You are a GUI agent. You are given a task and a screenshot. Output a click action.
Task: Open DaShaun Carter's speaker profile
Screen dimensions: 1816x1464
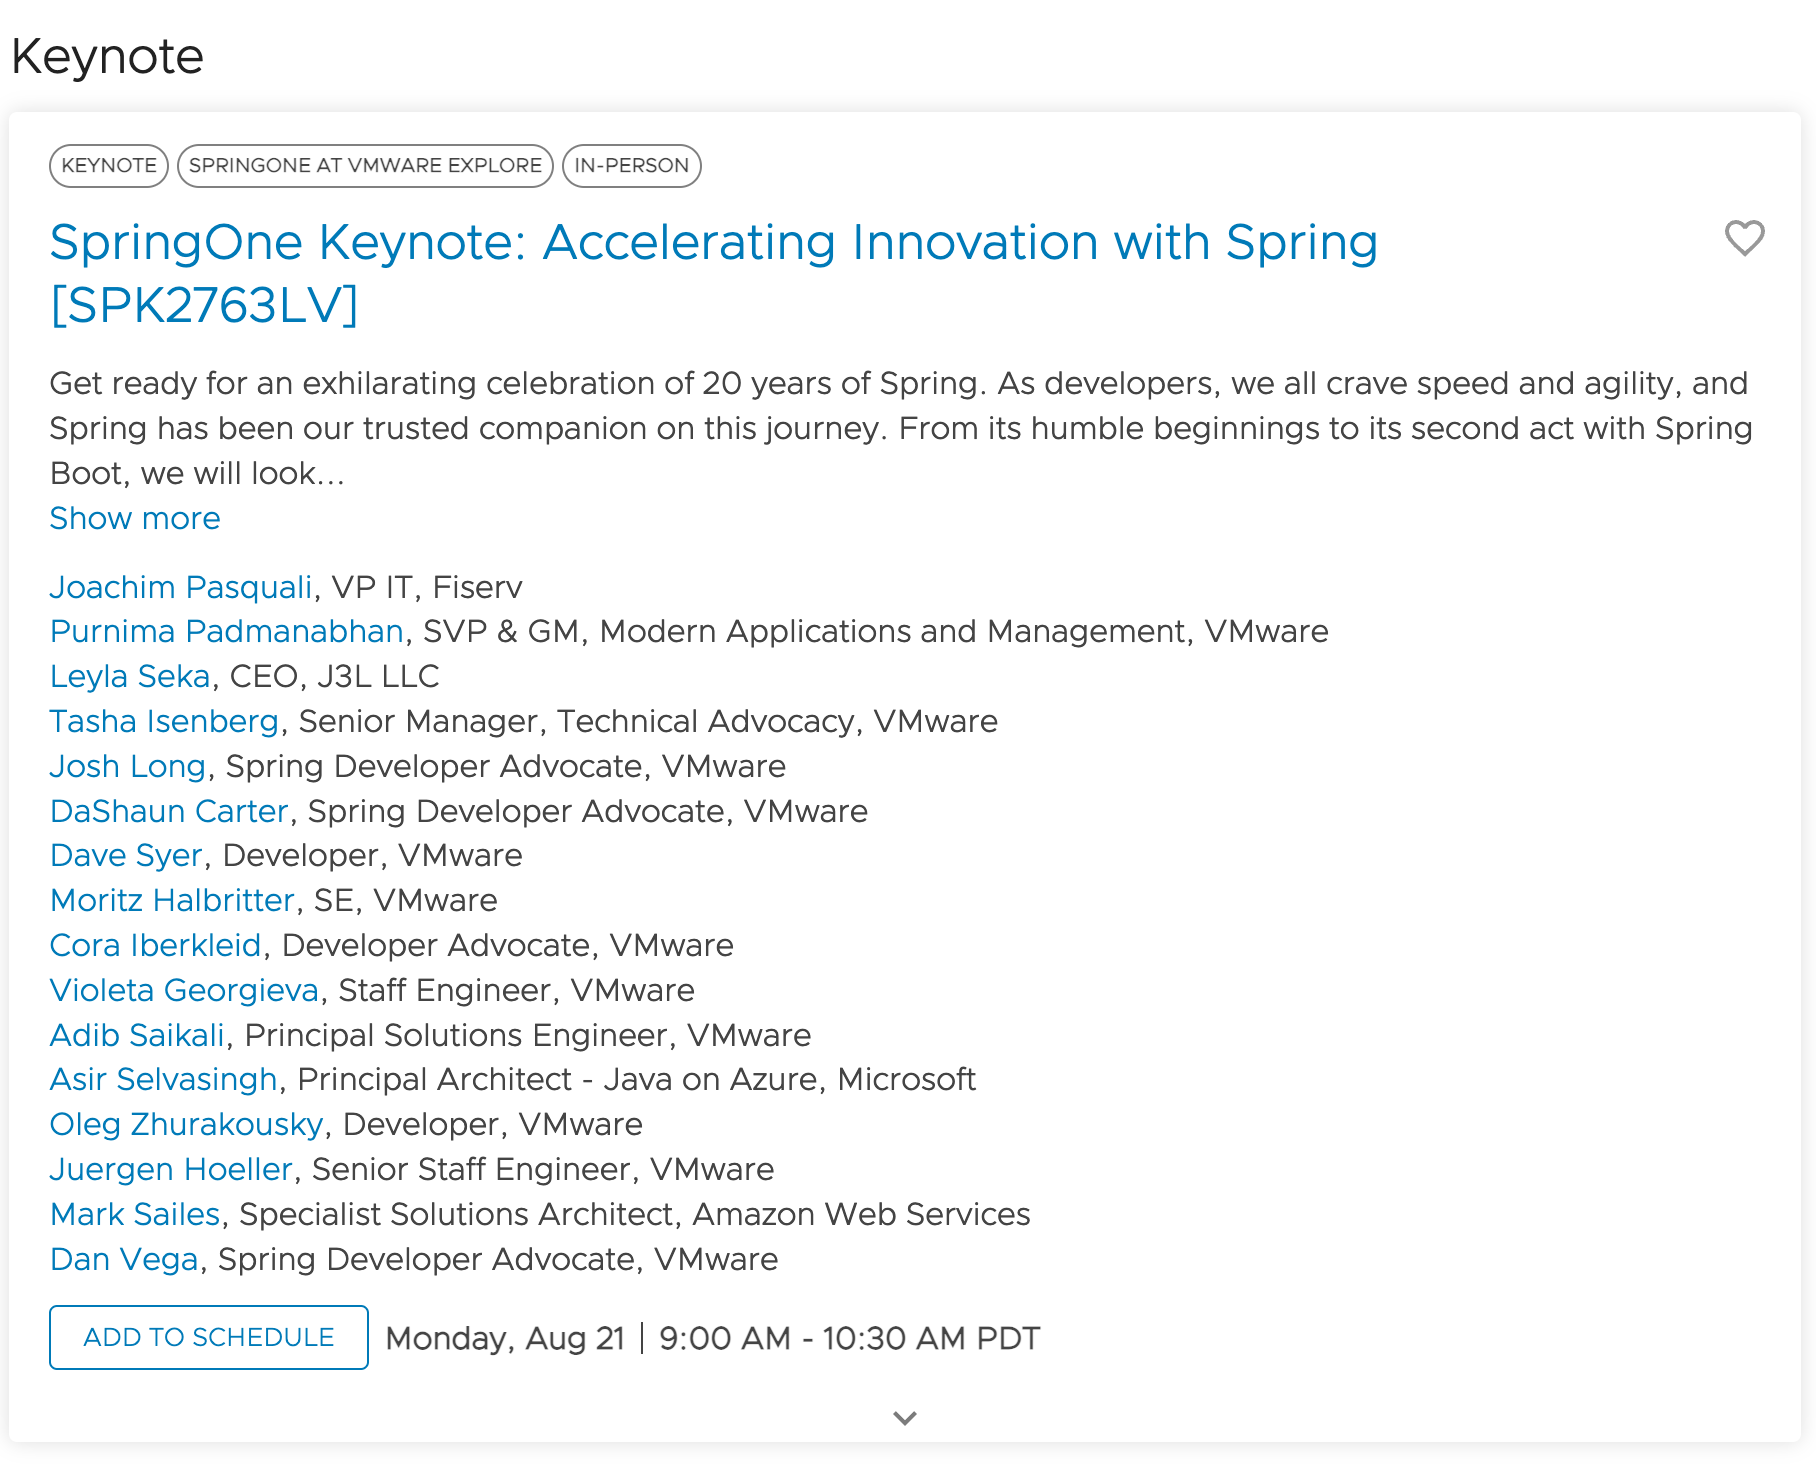(x=167, y=811)
